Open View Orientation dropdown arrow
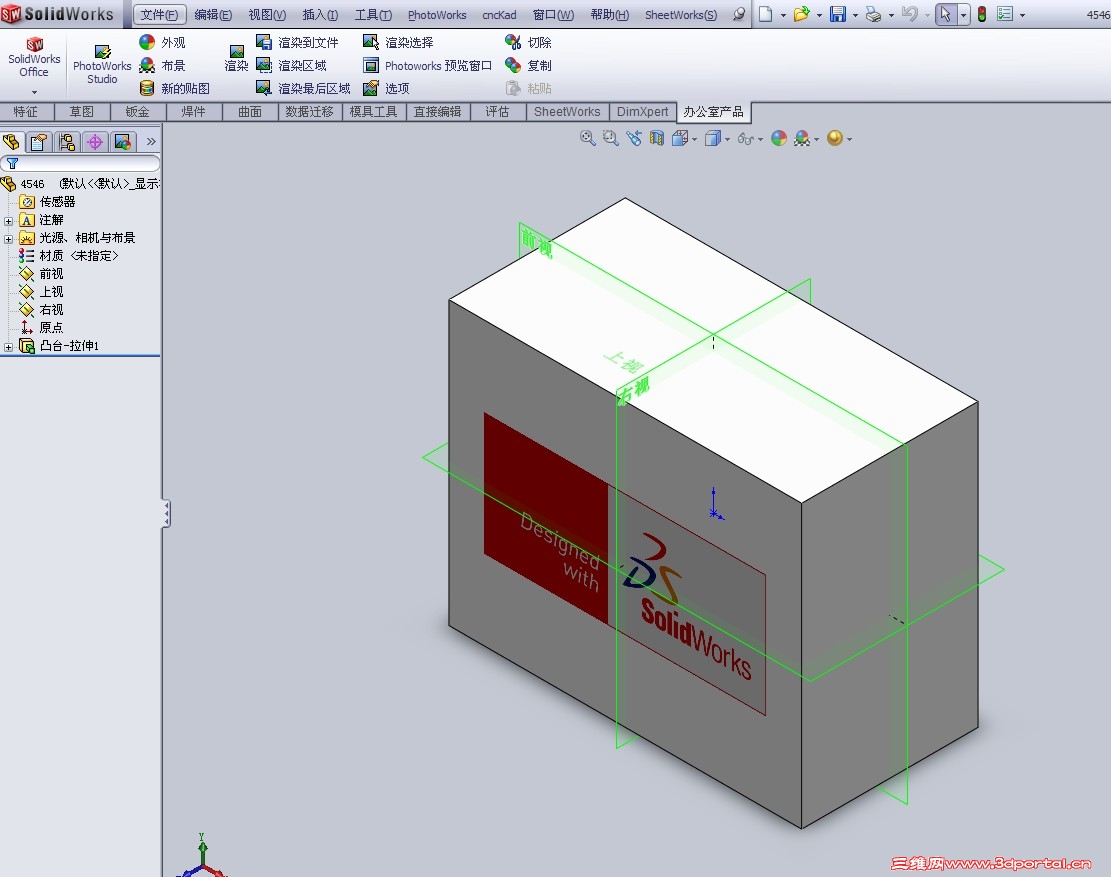The image size is (1111, 877). click(x=694, y=140)
